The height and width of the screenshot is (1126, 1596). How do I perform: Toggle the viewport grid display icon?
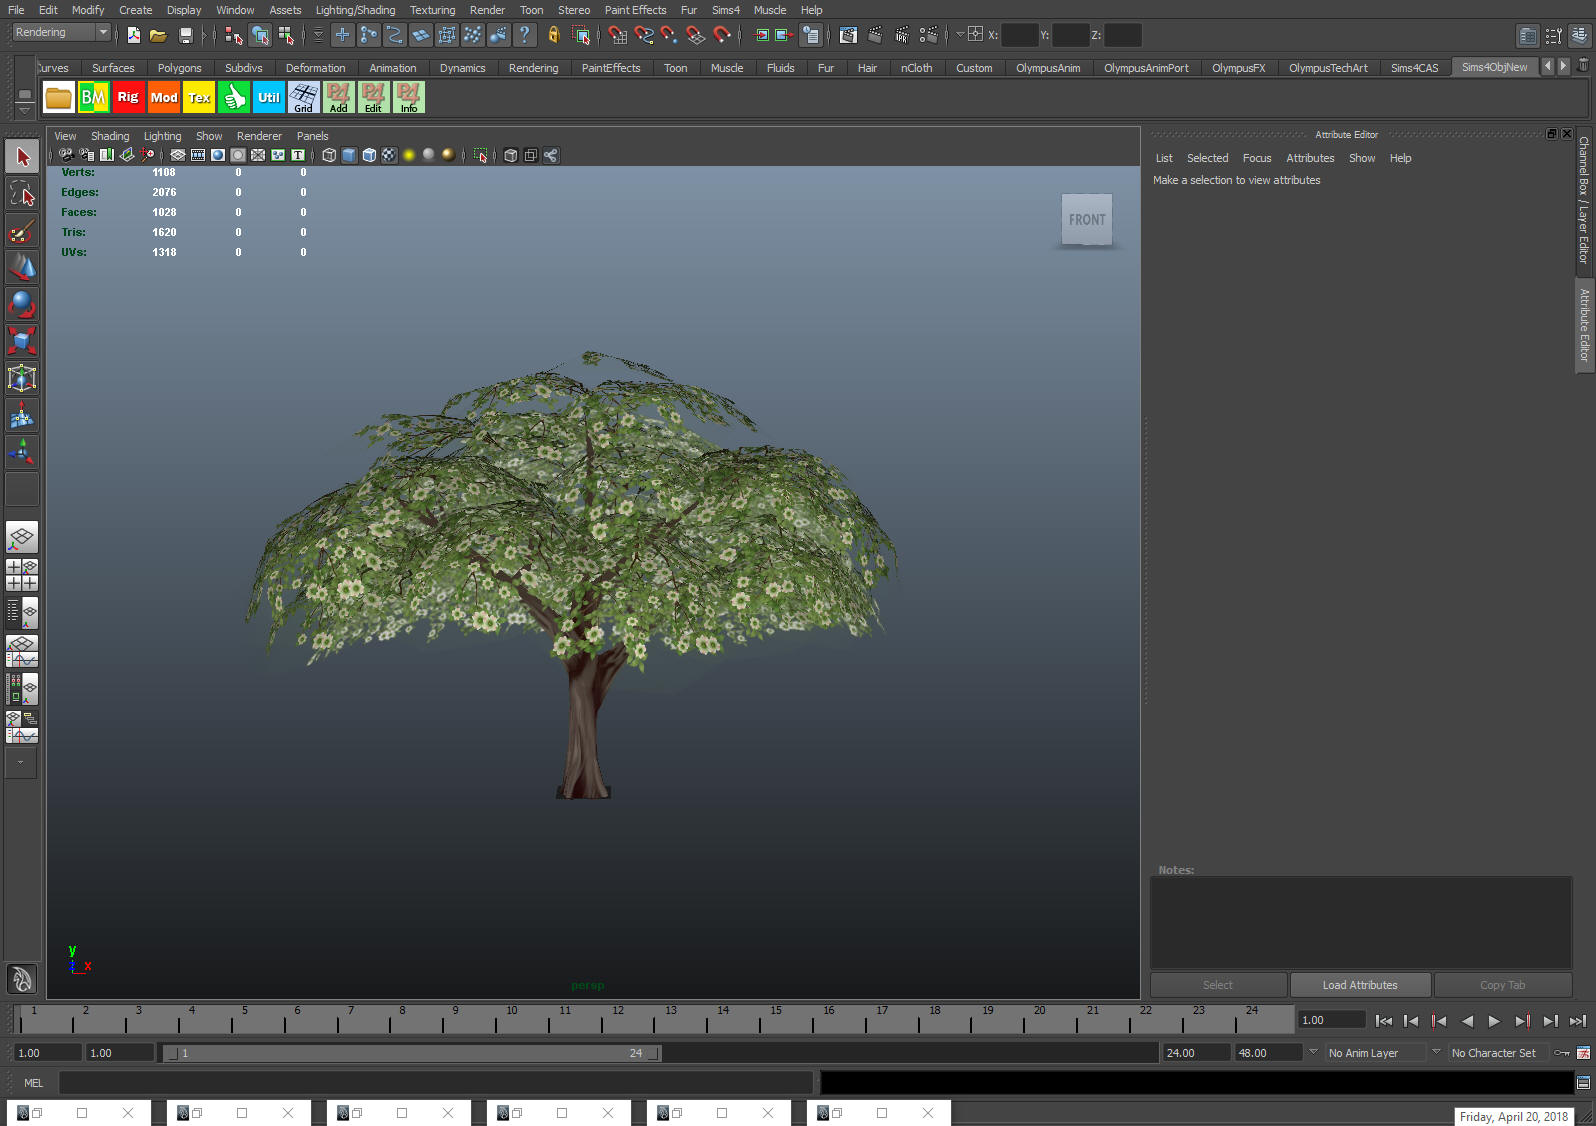[178, 155]
